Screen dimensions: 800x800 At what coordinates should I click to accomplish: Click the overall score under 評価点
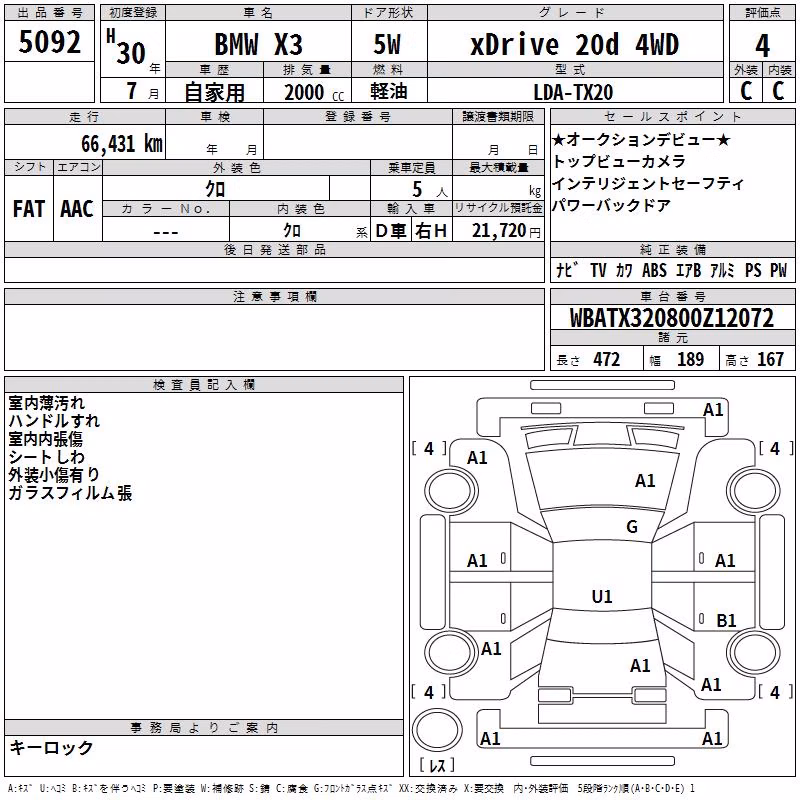pos(762,46)
